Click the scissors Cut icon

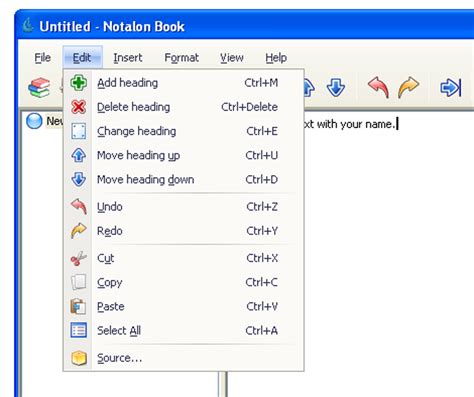79,258
